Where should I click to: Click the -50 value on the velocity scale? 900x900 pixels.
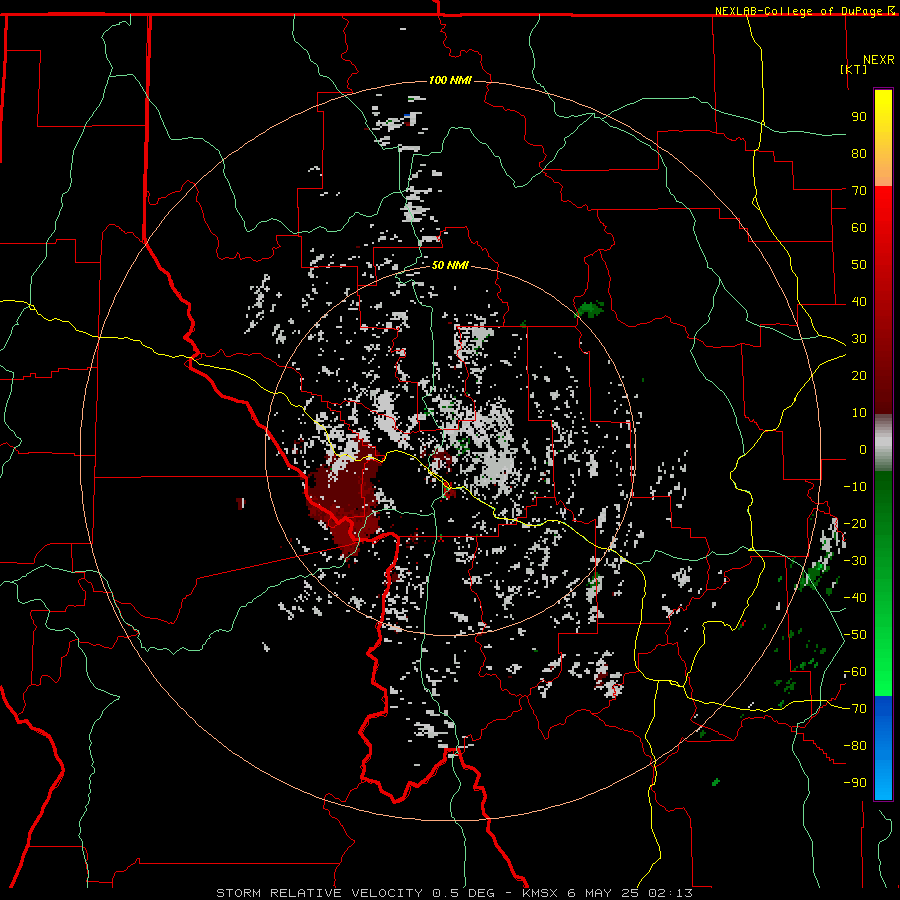click(x=855, y=635)
